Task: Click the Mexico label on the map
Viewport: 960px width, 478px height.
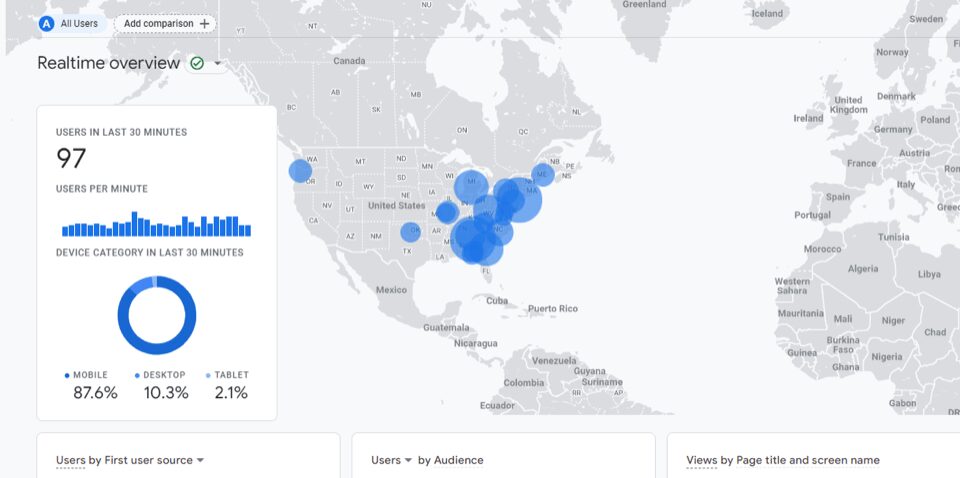Action: pyautogui.click(x=391, y=289)
